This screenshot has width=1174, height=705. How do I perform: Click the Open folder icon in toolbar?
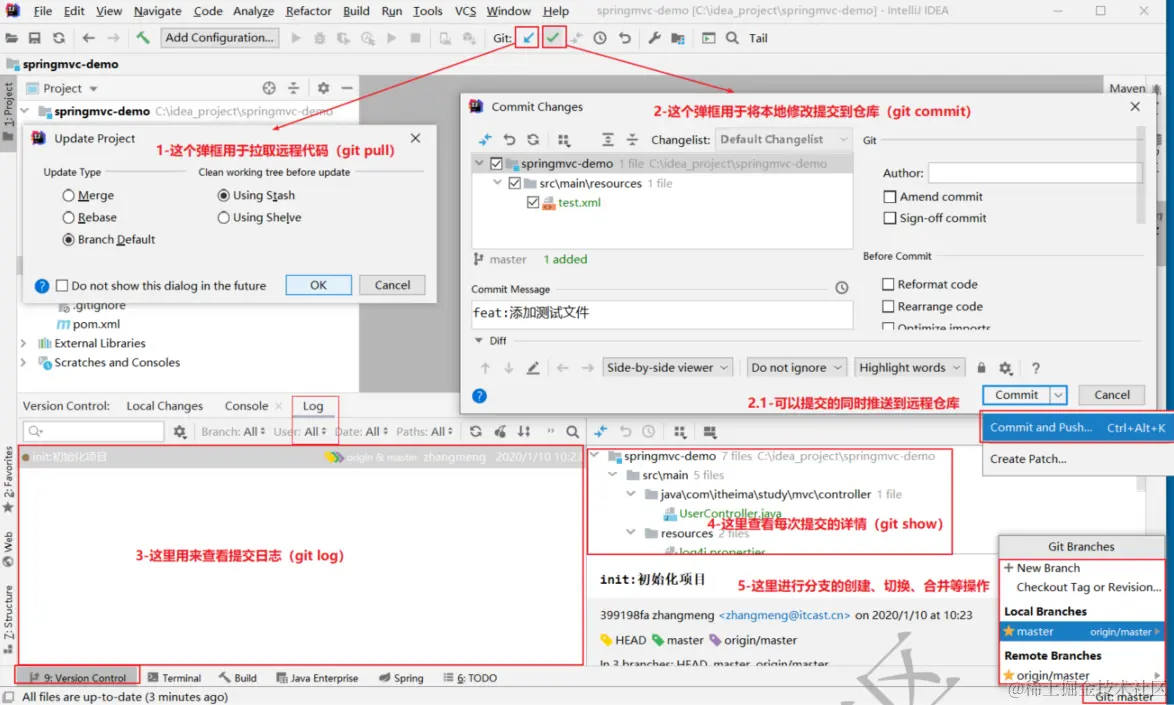pos(11,37)
